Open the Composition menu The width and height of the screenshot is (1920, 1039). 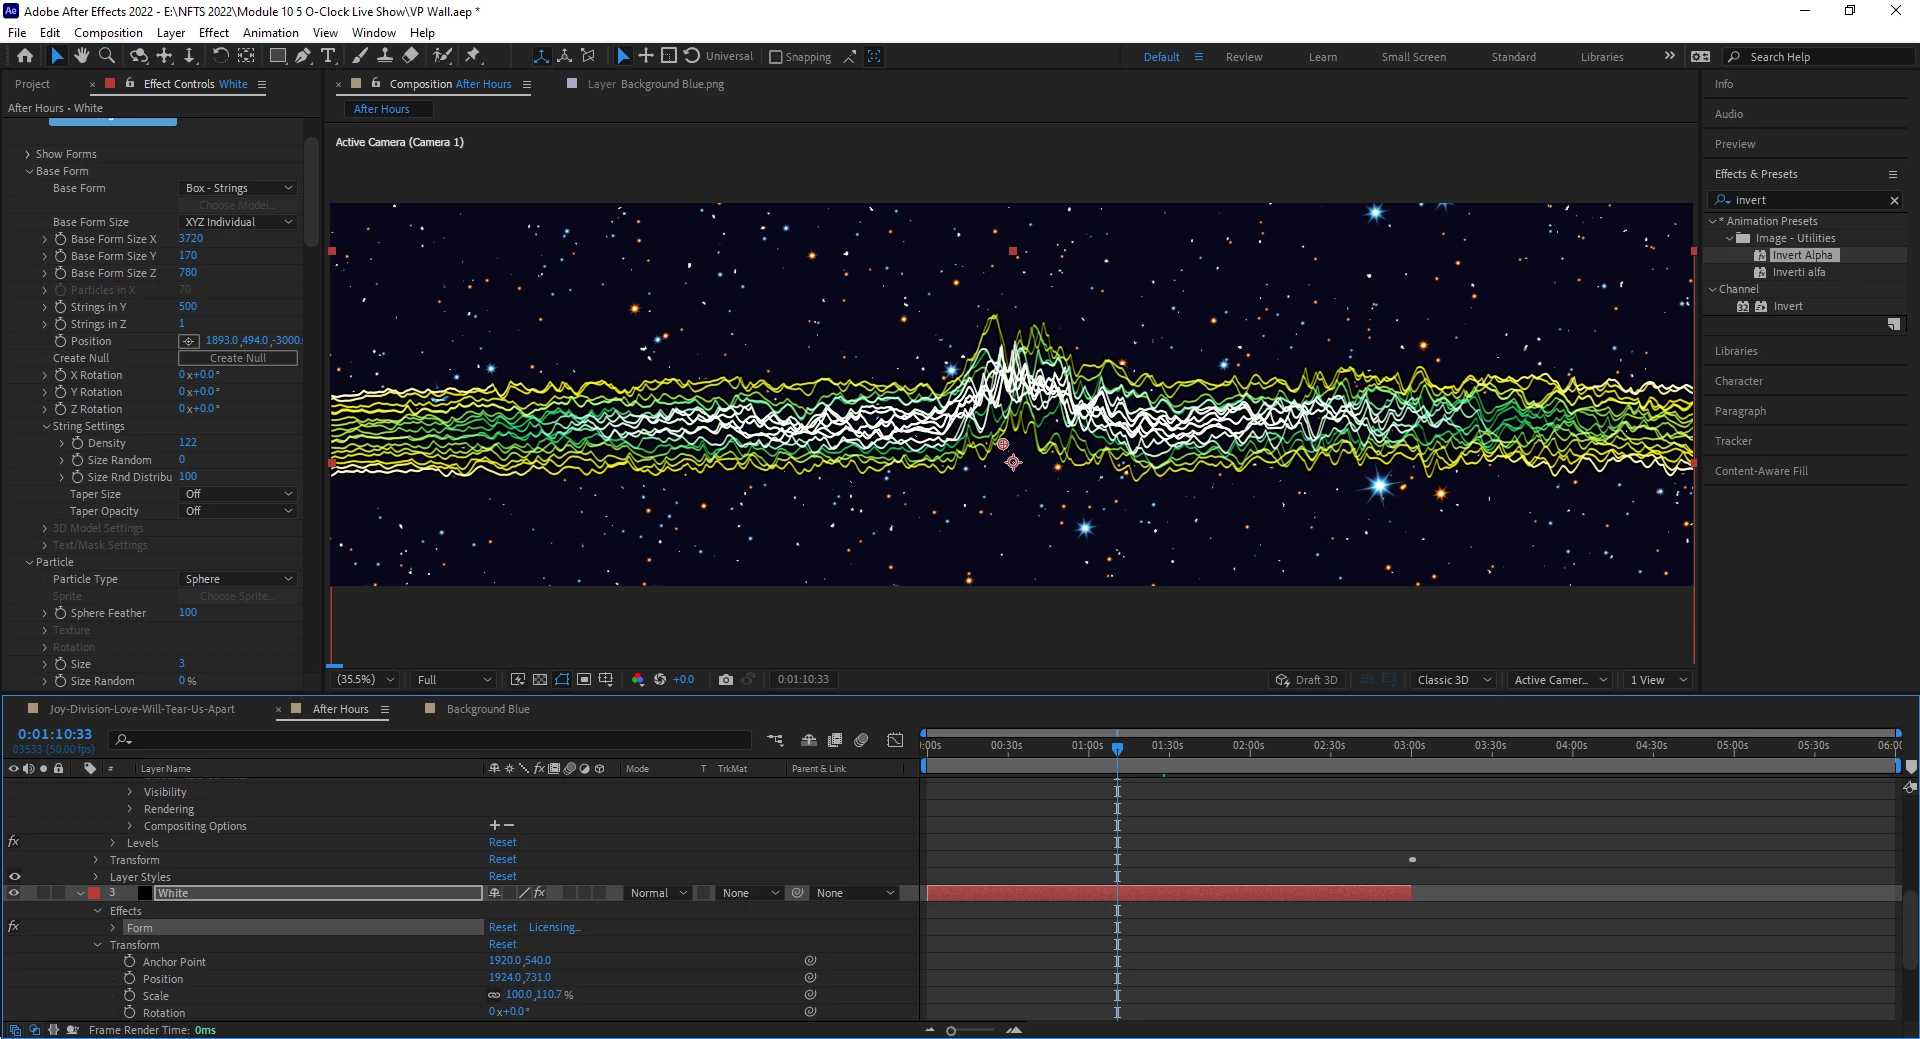(108, 33)
